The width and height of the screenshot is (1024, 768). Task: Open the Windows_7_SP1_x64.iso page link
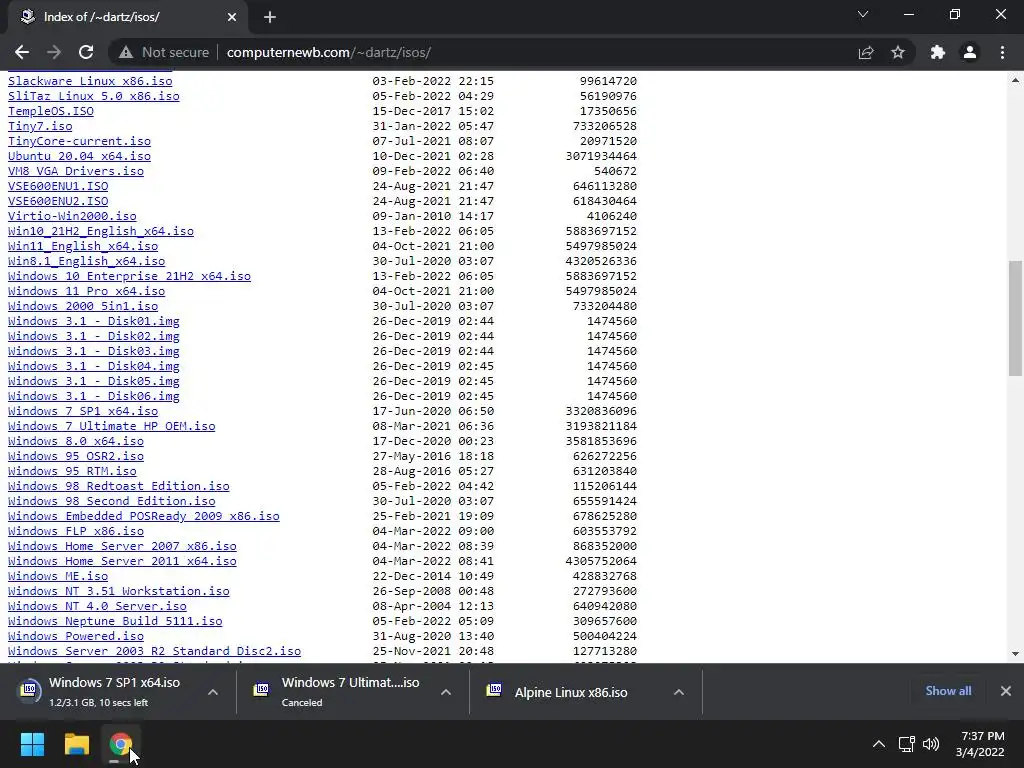coord(83,411)
